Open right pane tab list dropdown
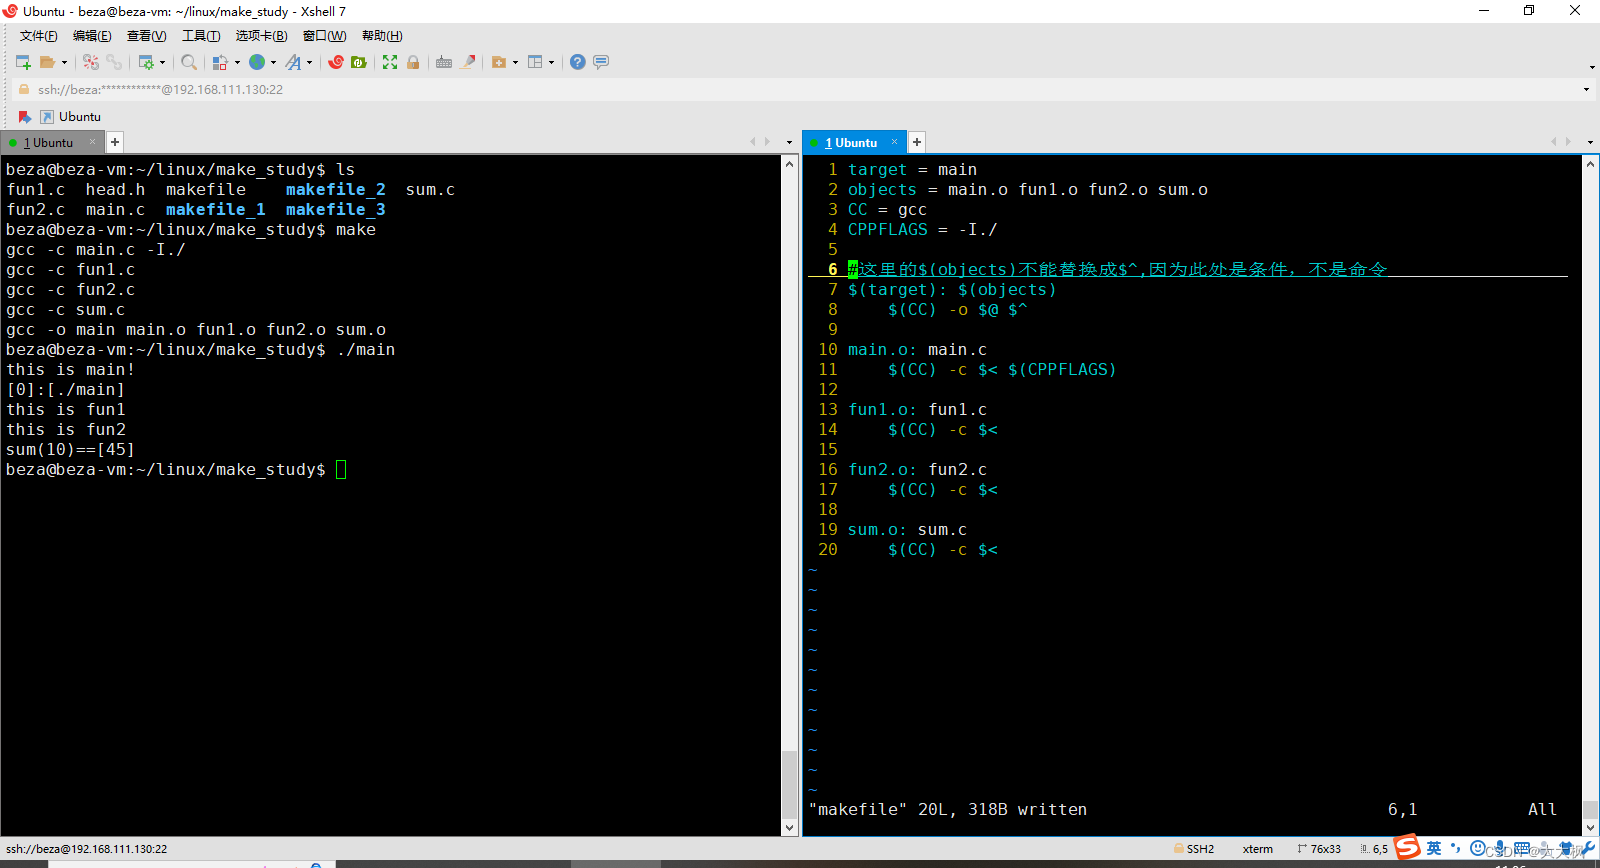1600x868 pixels. (x=1590, y=142)
